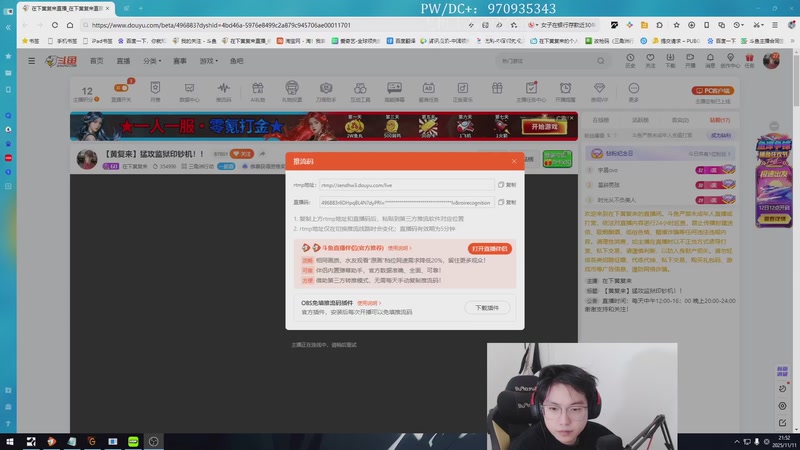The height and width of the screenshot is (450, 800).
Task: Switch to the 贵宾 tab
Action: pyautogui.click(x=680, y=120)
